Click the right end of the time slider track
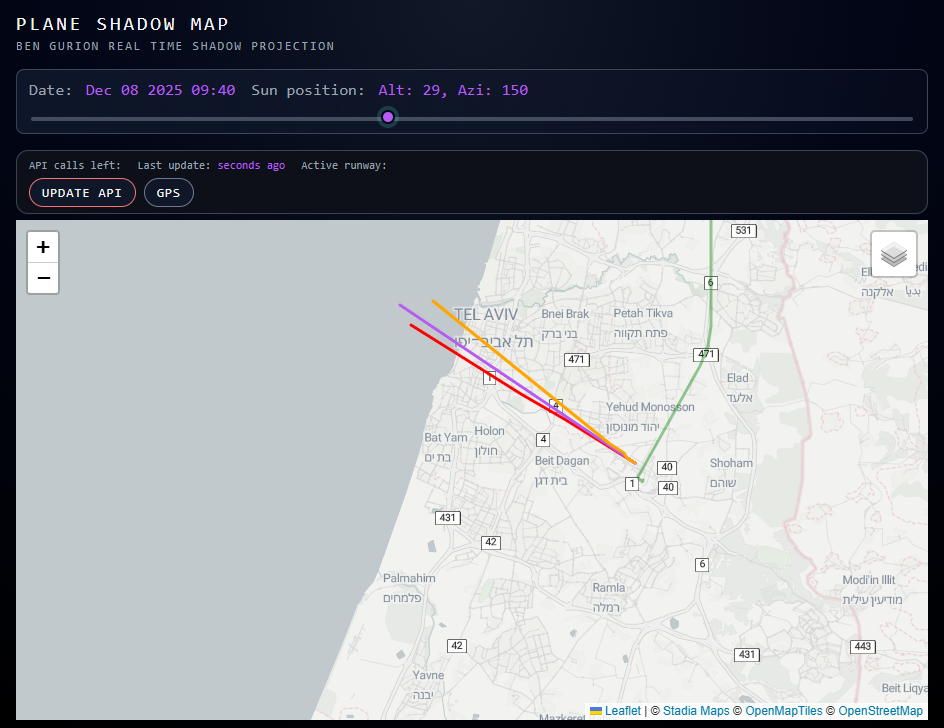 pyautogui.click(x=910, y=119)
